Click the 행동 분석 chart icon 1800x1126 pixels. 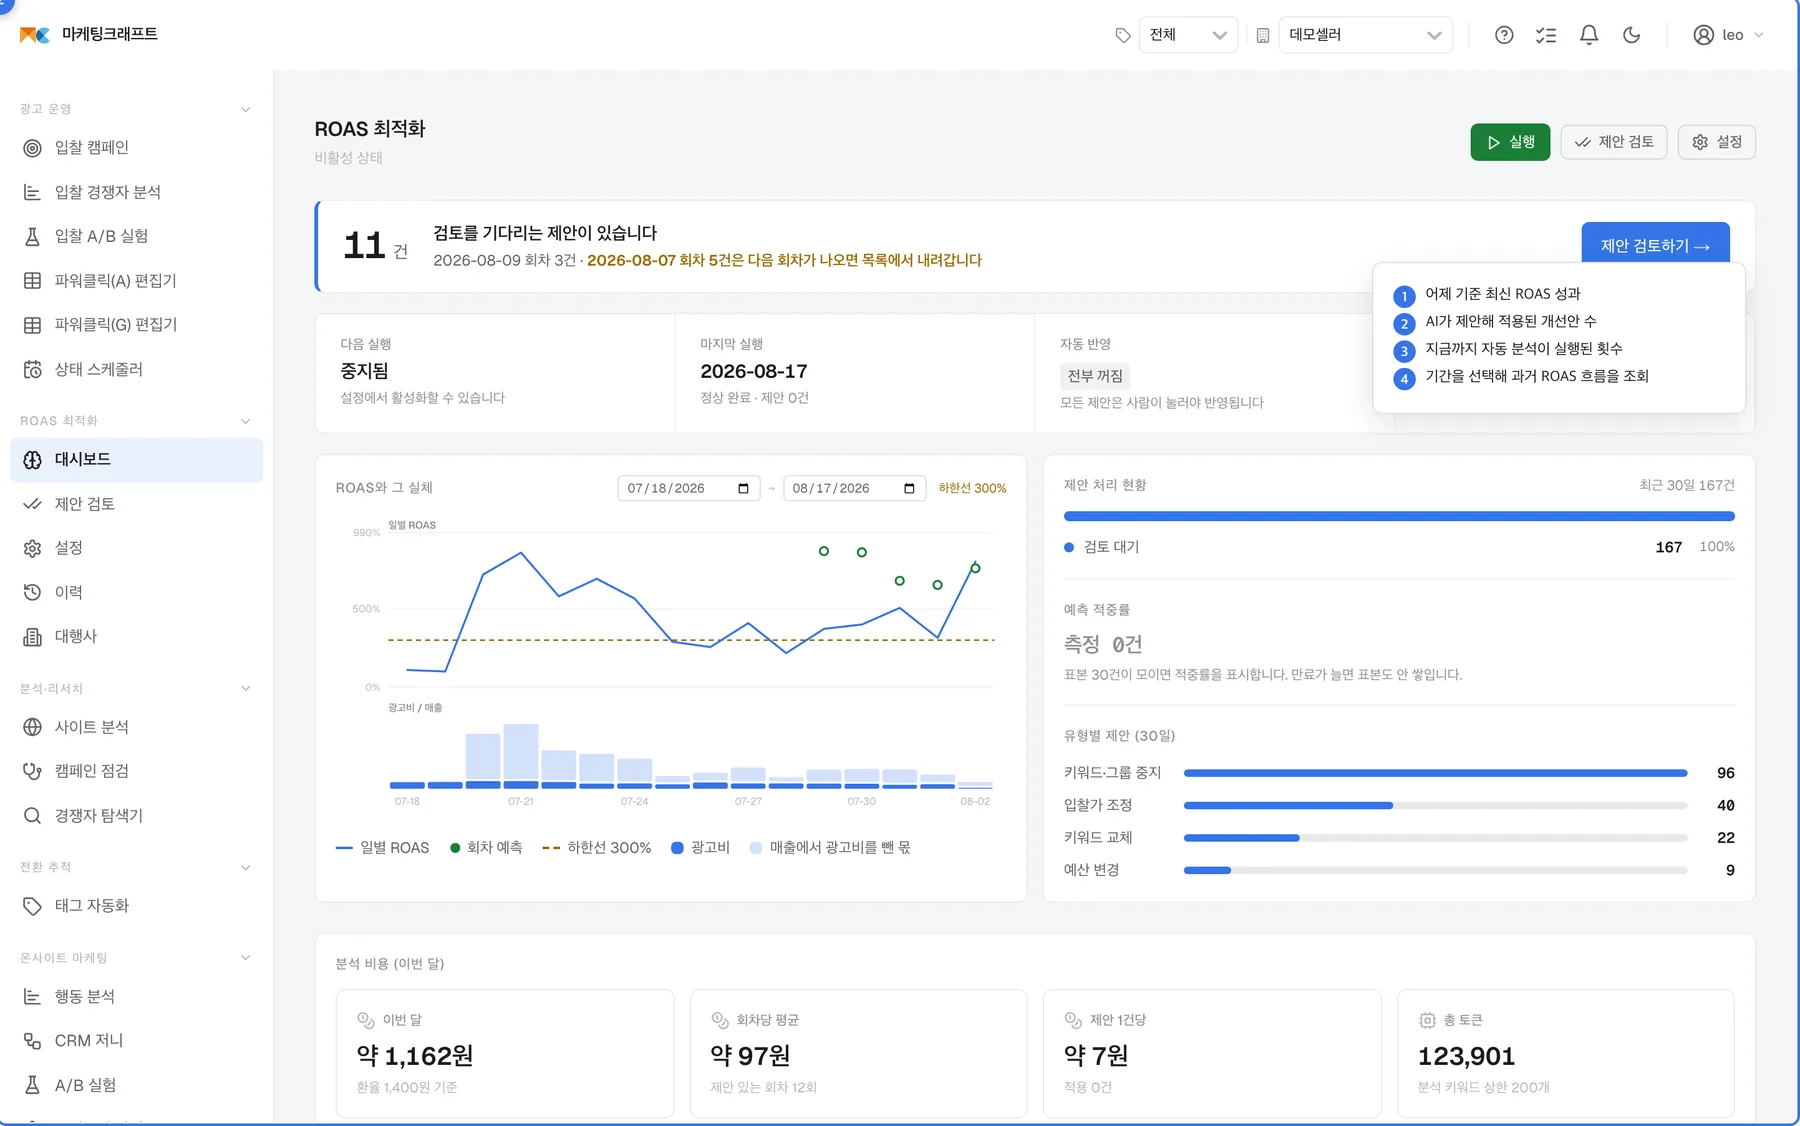tap(32, 997)
